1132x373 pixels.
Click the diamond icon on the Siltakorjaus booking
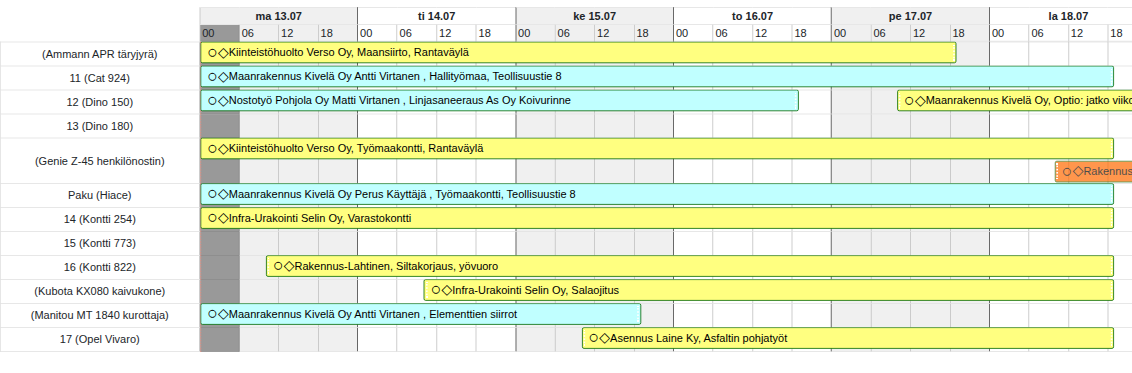(289, 266)
